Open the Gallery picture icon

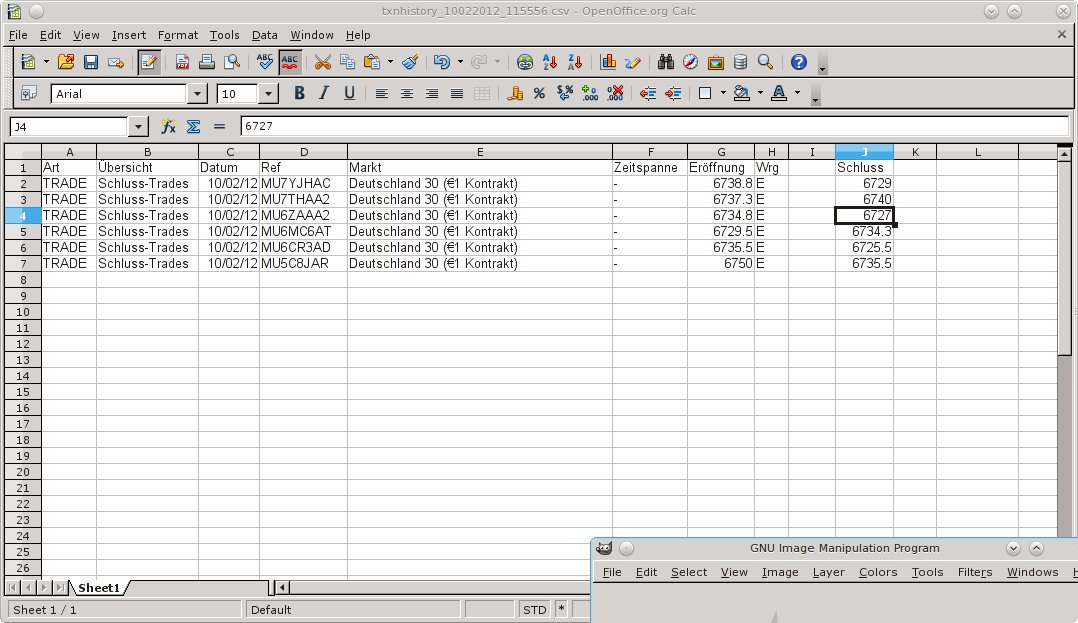pyautogui.click(x=716, y=62)
